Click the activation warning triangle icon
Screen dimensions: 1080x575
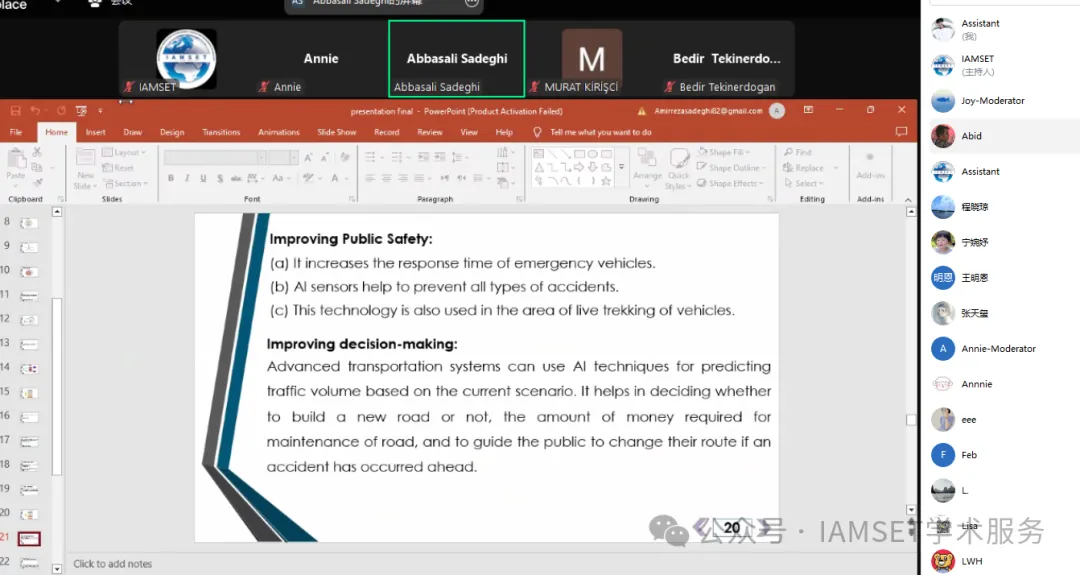tap(641, 111)
